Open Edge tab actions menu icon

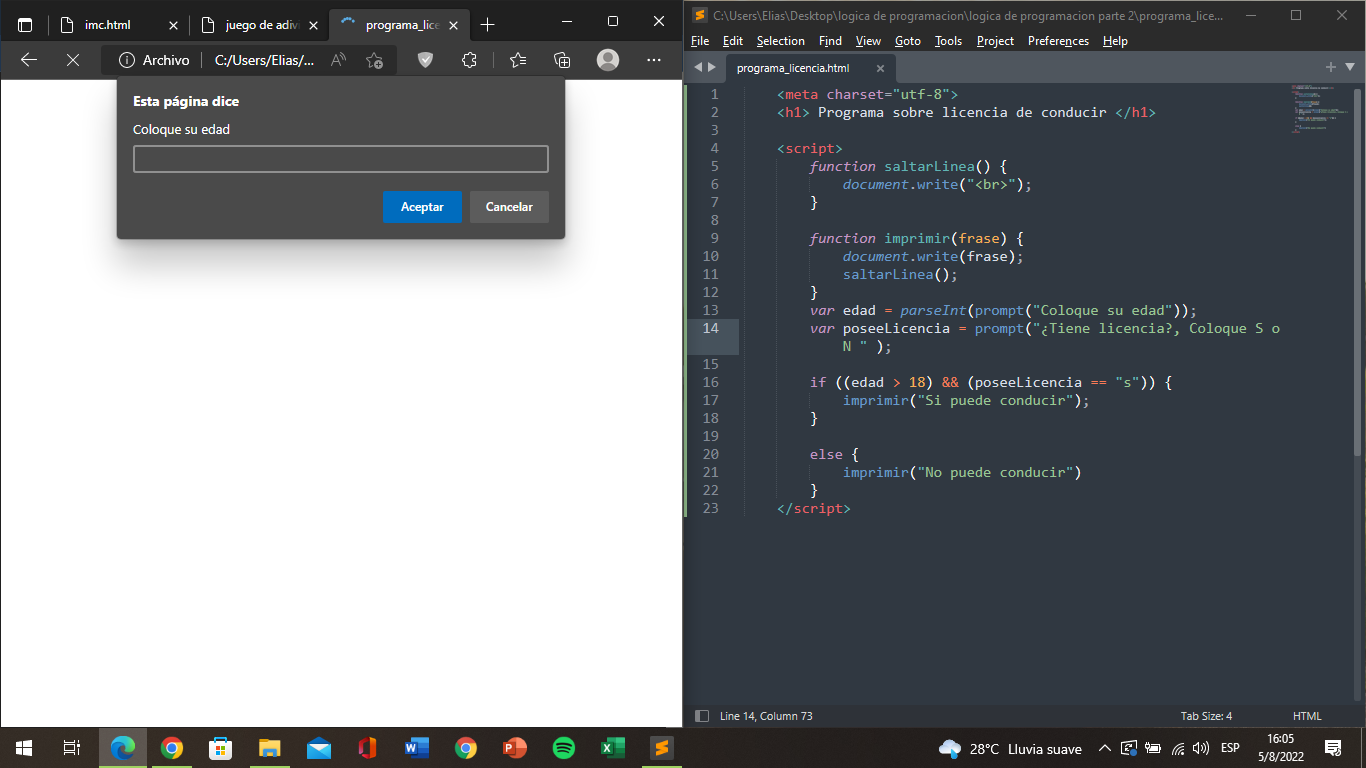25,24
